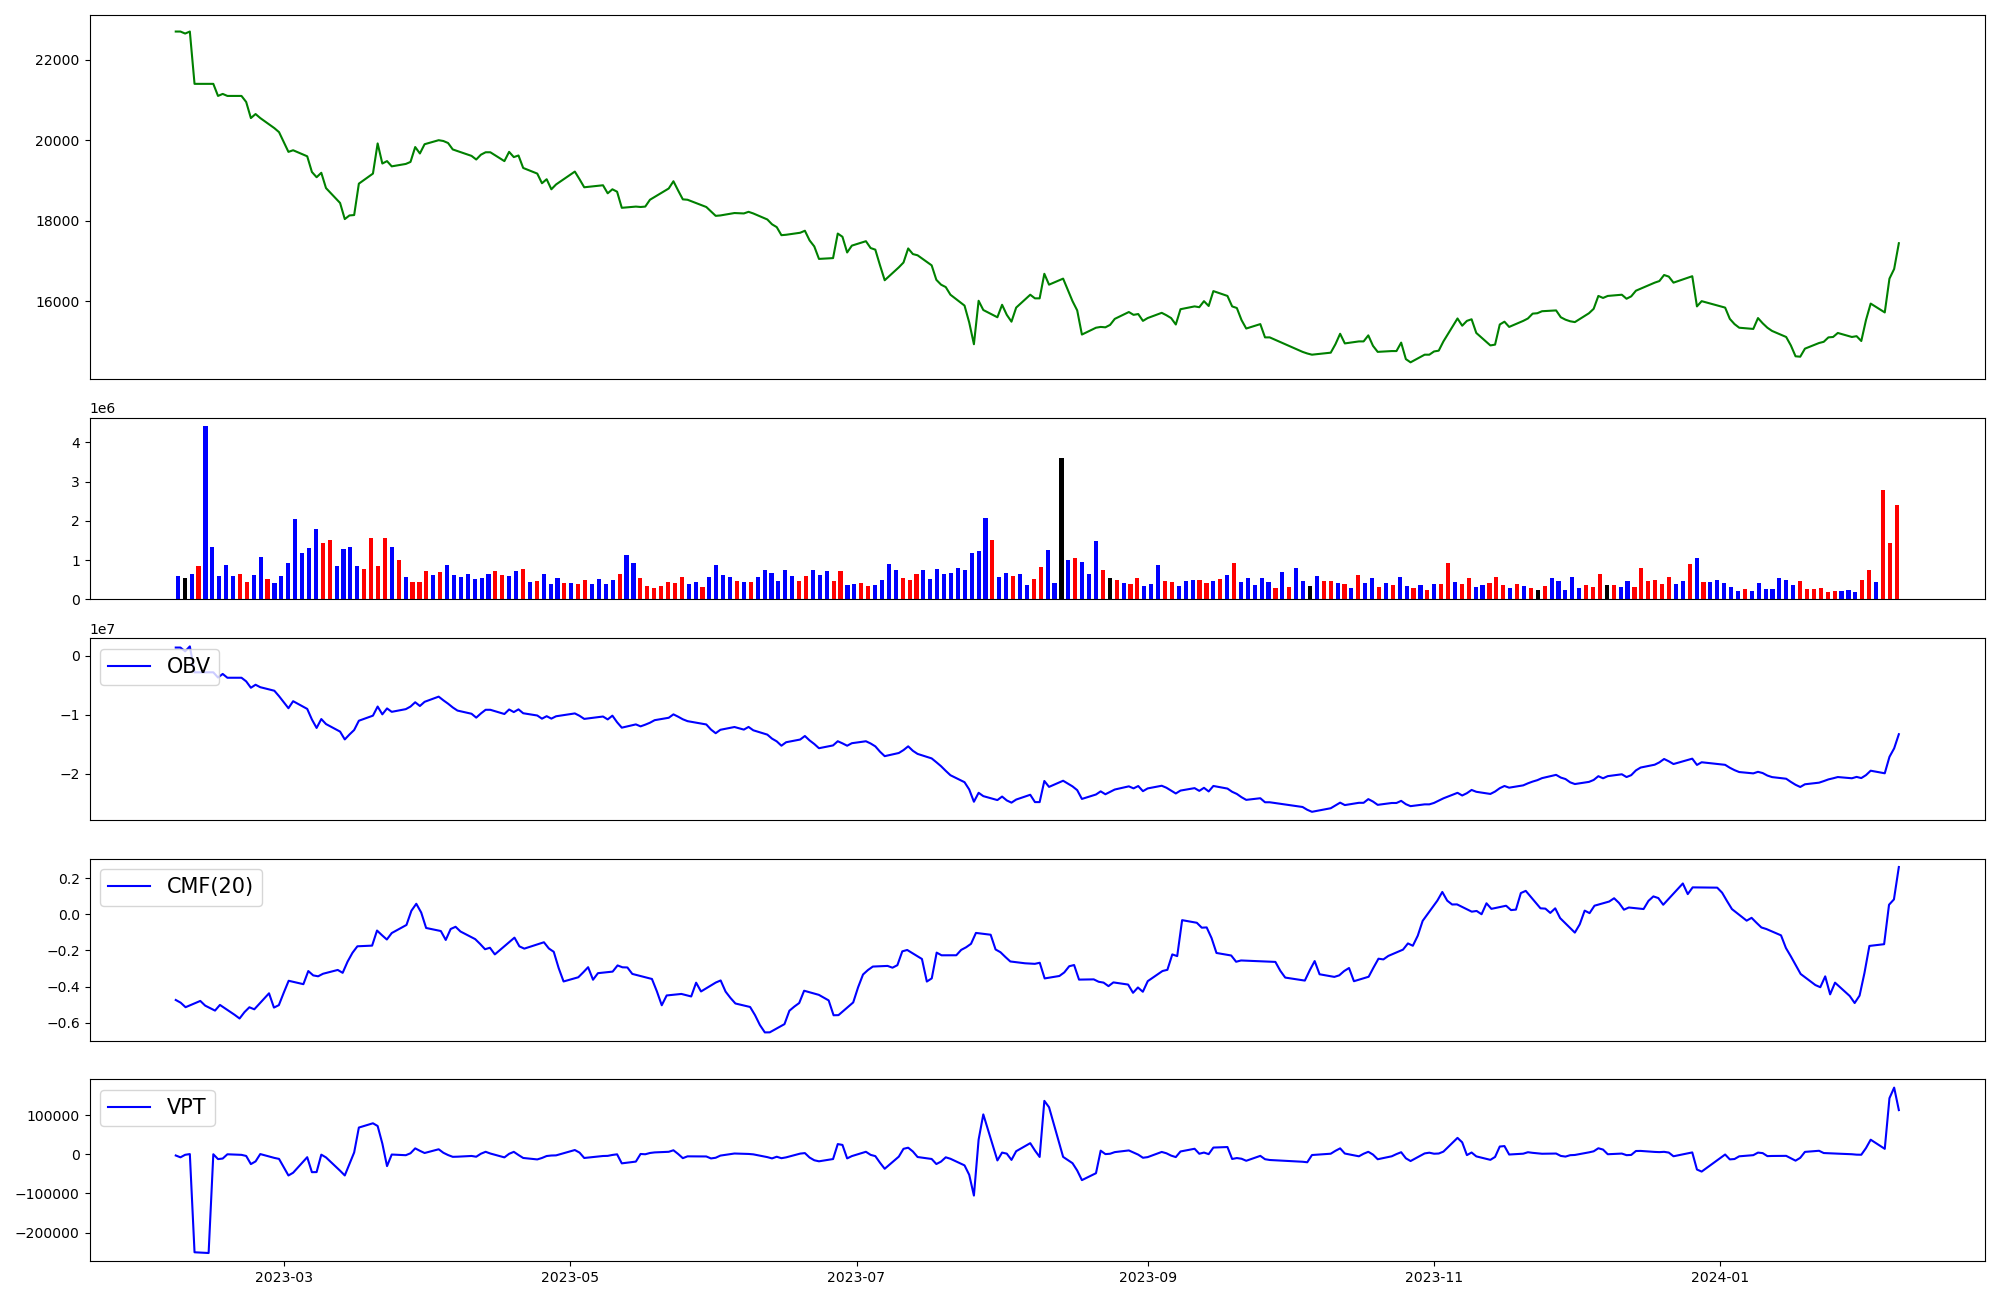Image resolution: width=2000 pixels, height=1300 pixels.
Task: Click the 2023-11 x-axis date label
Action: 1434,1277
